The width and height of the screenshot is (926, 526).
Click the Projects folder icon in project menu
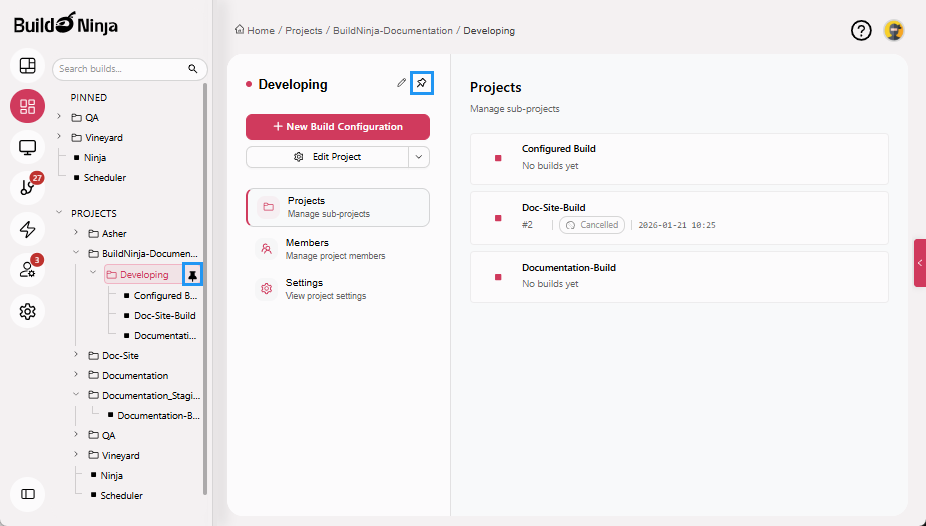(x=269, y=207)
